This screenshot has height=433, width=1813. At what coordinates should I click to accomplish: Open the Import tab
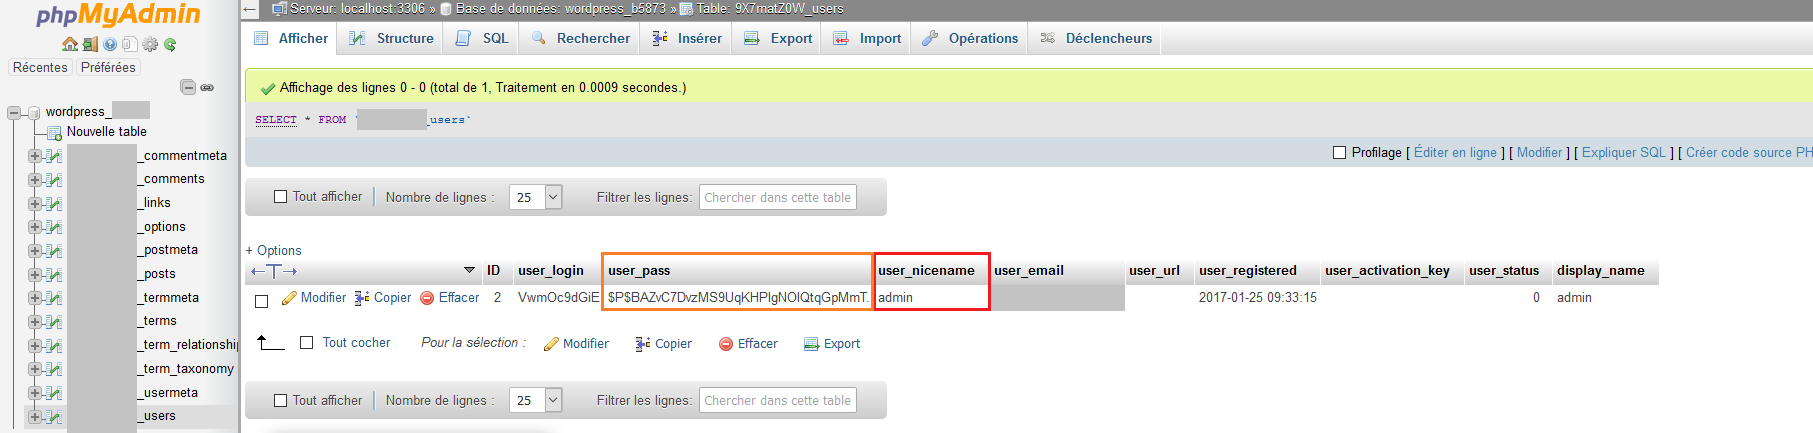click(x=867, y=38)
